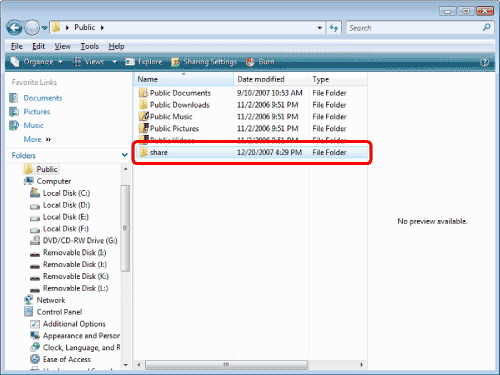Image resolution: width=500 pixels, height=375 pixels.
Task: Select Control Panel in the folder tree
Action: [x=59, y=312]
